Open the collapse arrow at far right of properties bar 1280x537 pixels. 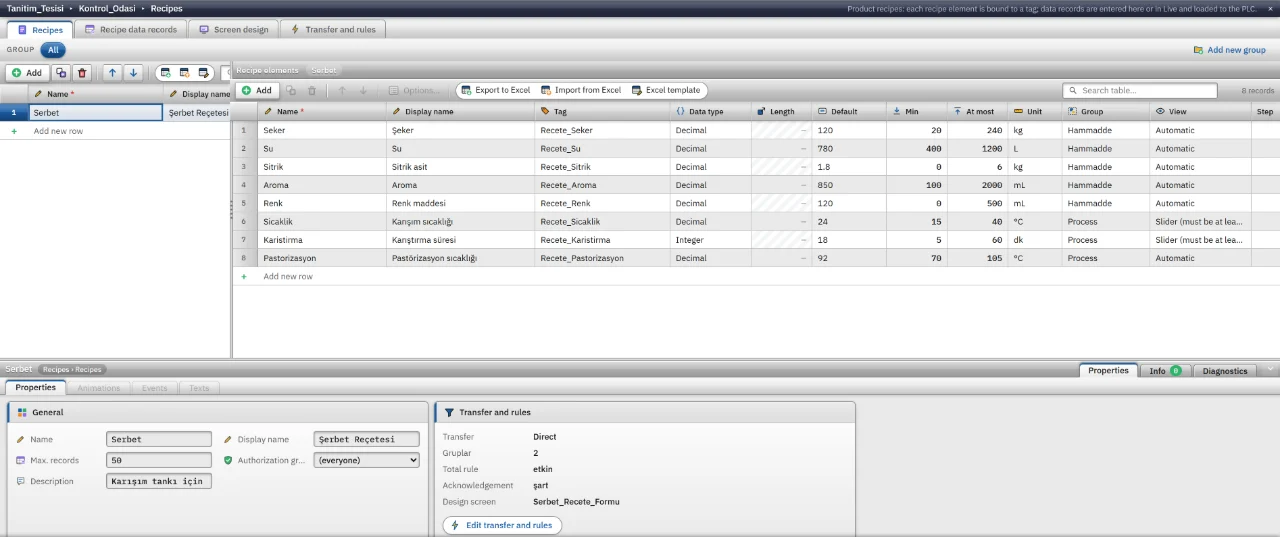click(1270, 370)
